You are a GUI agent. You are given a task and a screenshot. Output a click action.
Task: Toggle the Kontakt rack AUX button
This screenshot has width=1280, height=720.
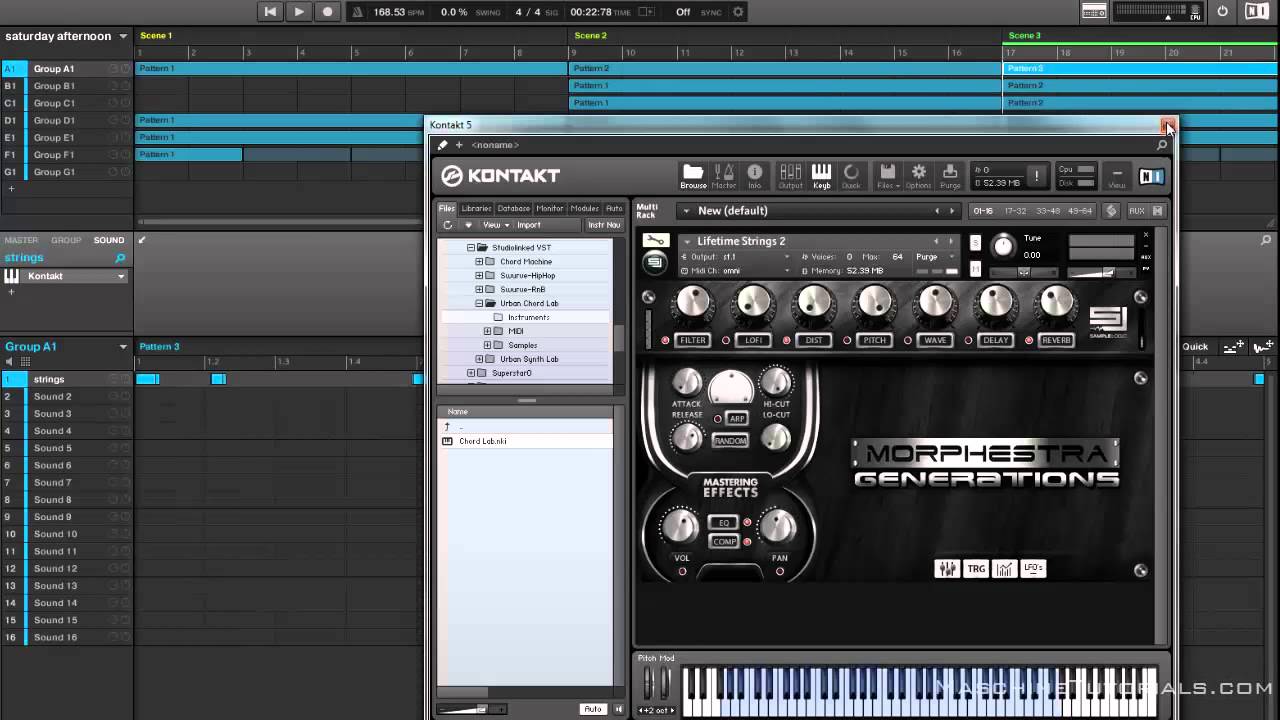[1137, 211]
